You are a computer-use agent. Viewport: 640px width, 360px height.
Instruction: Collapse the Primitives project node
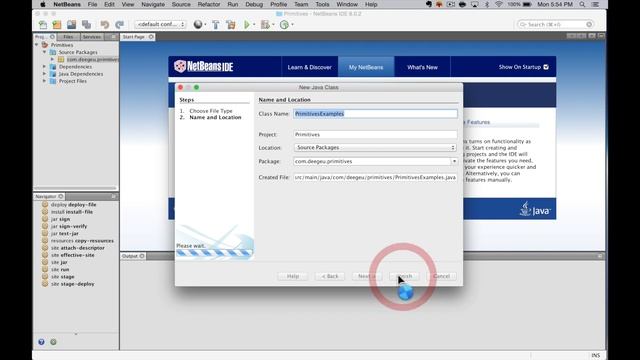pos(37,45)
